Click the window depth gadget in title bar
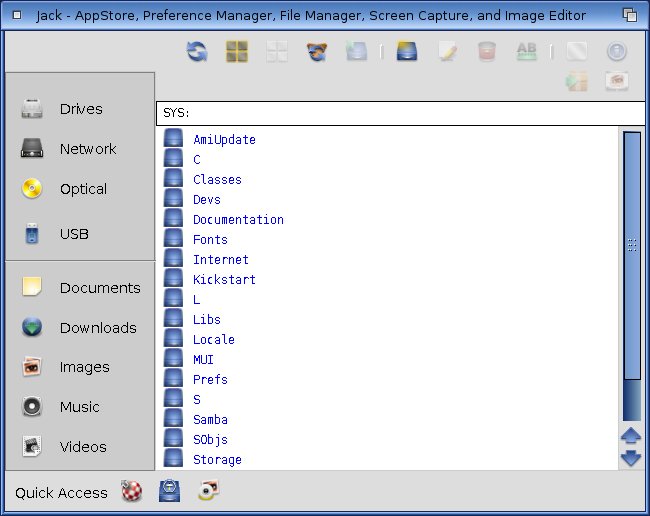 click(x=630, y=15)
